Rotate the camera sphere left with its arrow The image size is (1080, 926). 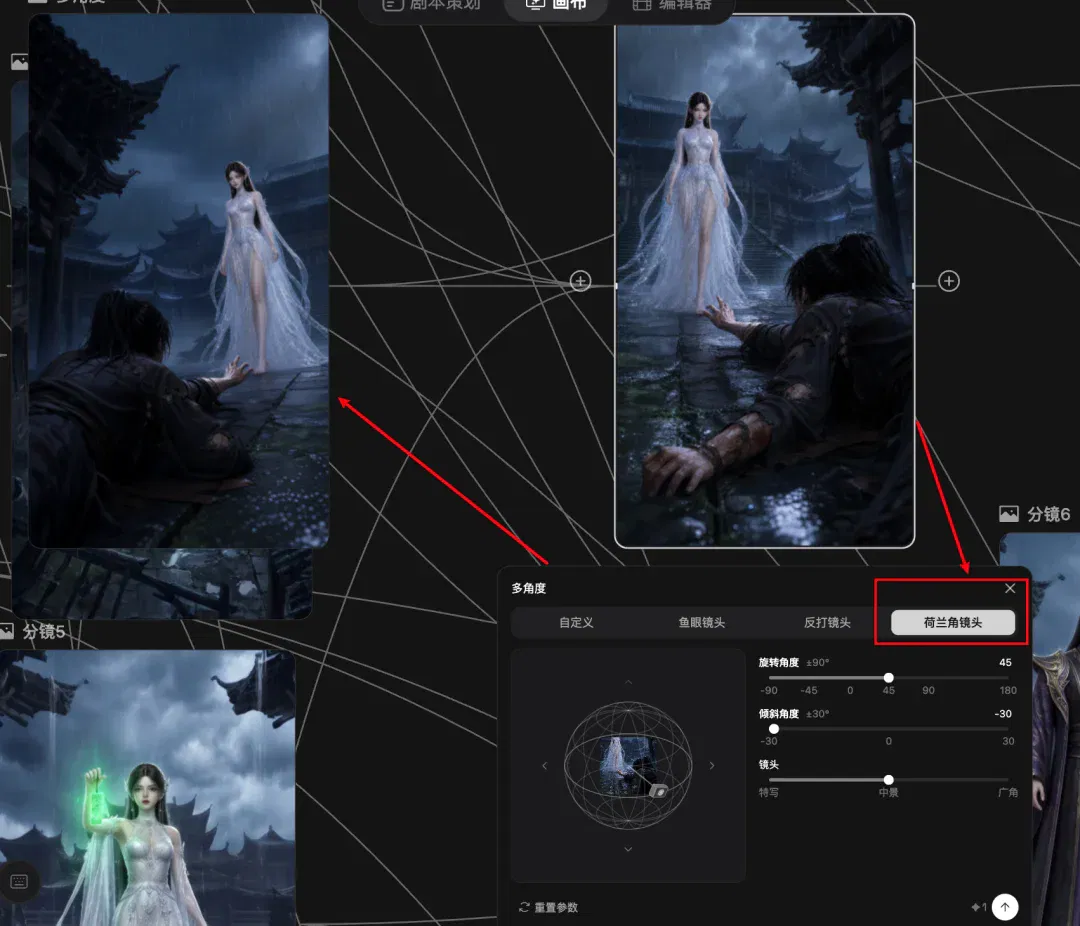point(544,765)
